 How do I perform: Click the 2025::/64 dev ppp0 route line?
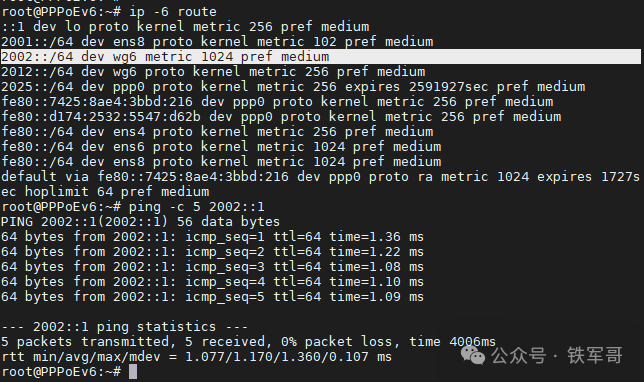click(x=293, y=87)
